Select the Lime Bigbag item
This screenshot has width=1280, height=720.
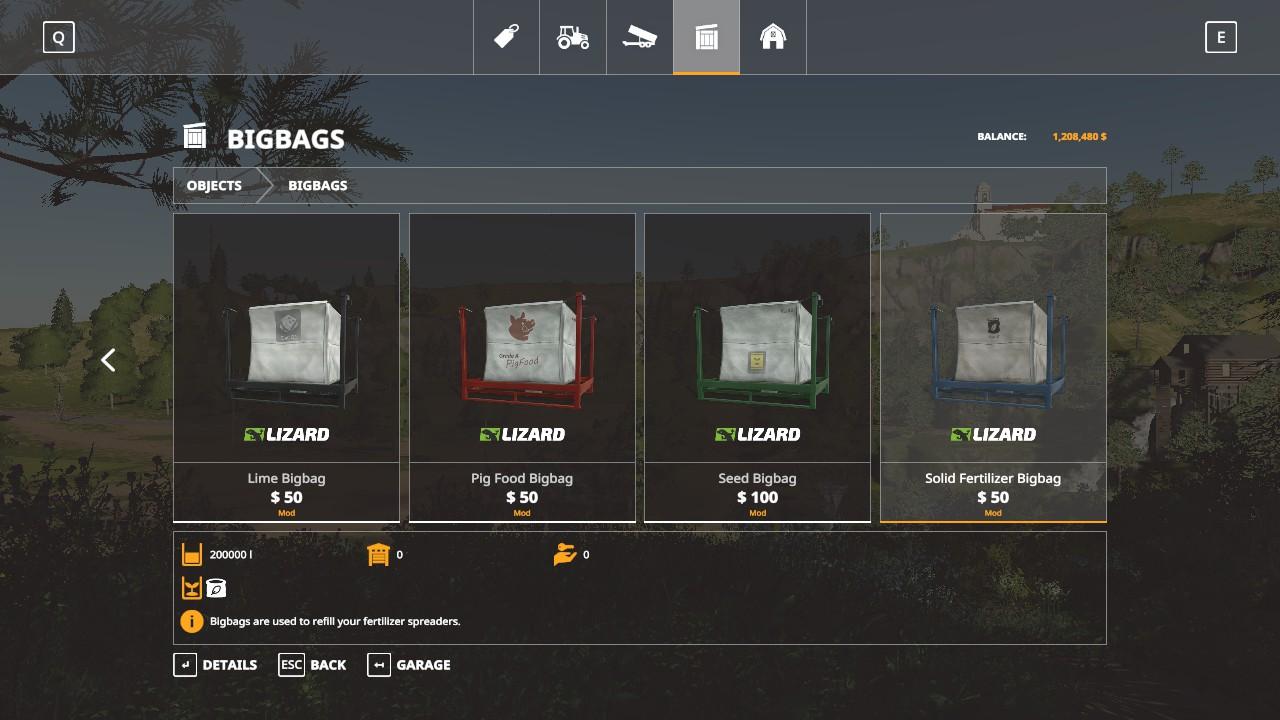[x=286, y=367]
